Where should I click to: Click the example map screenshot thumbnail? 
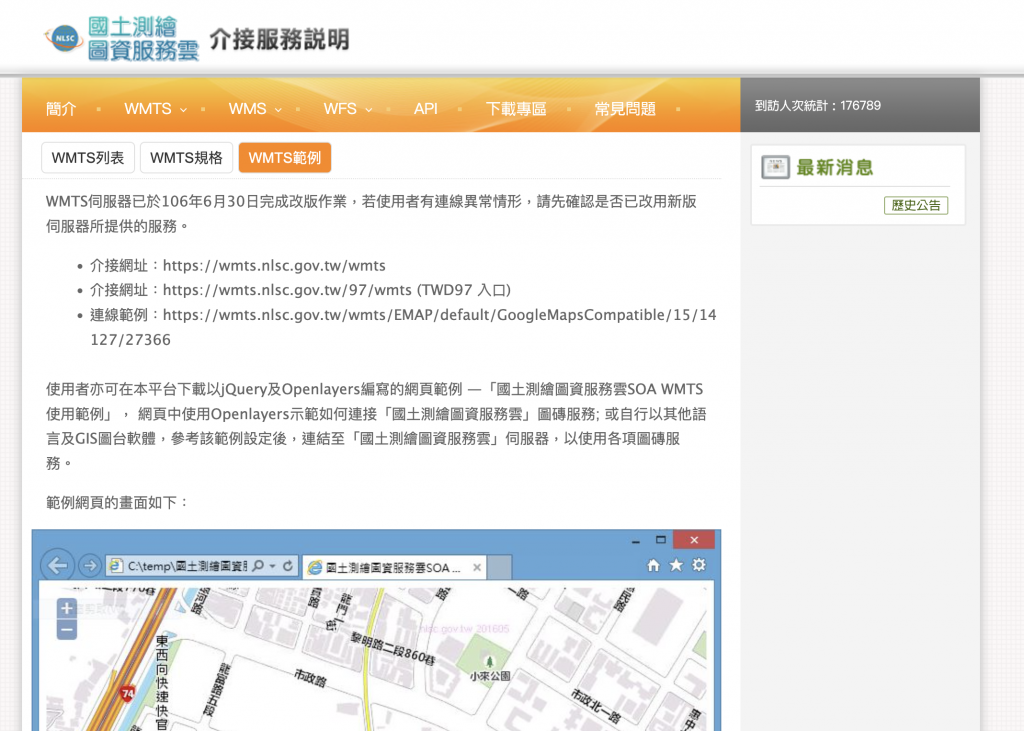[x=376, y=630]
